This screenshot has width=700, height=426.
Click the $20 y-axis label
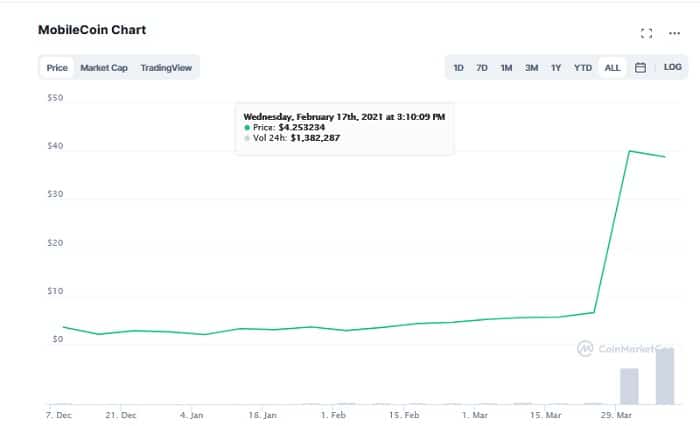pyautogui.click(x=55, y=243)
